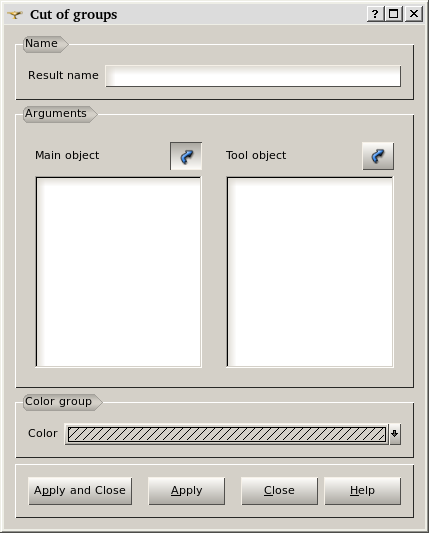This screenshot has height=533, width=429.
Task: Click the Main object label
Action: (x=67, y=155)
